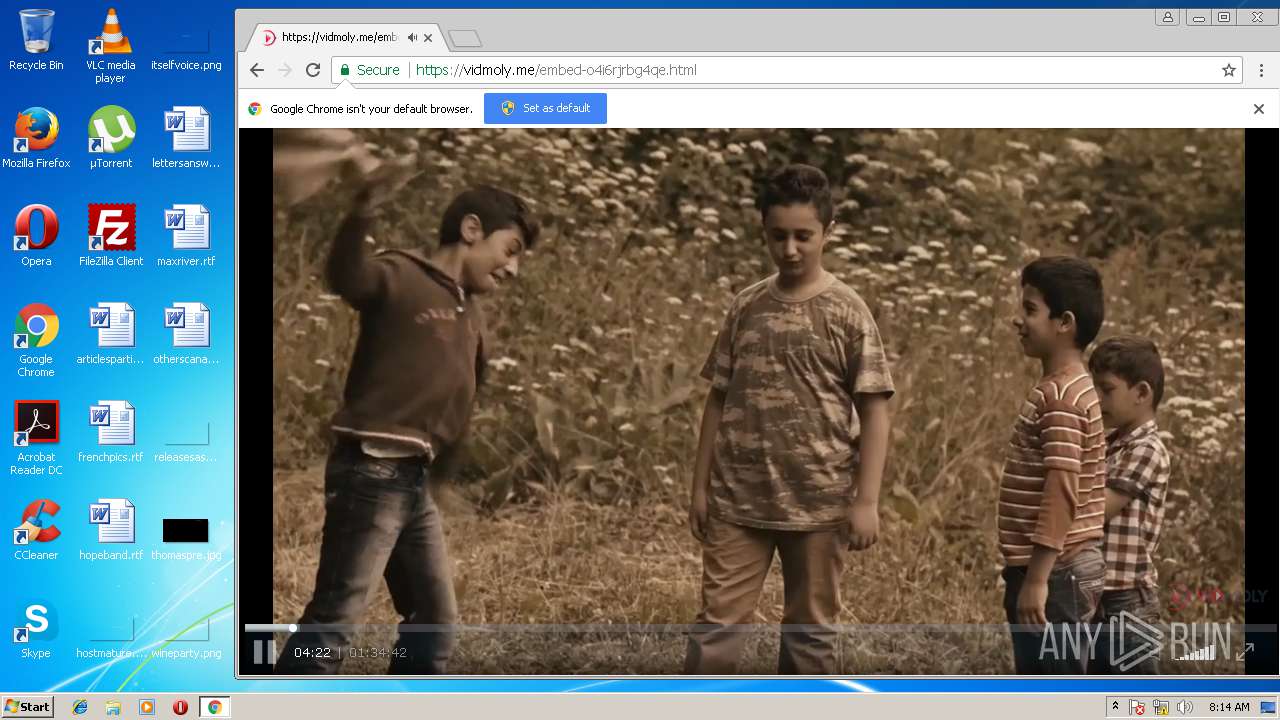Open the Recycle Bin desktop icon

(36, 40)
